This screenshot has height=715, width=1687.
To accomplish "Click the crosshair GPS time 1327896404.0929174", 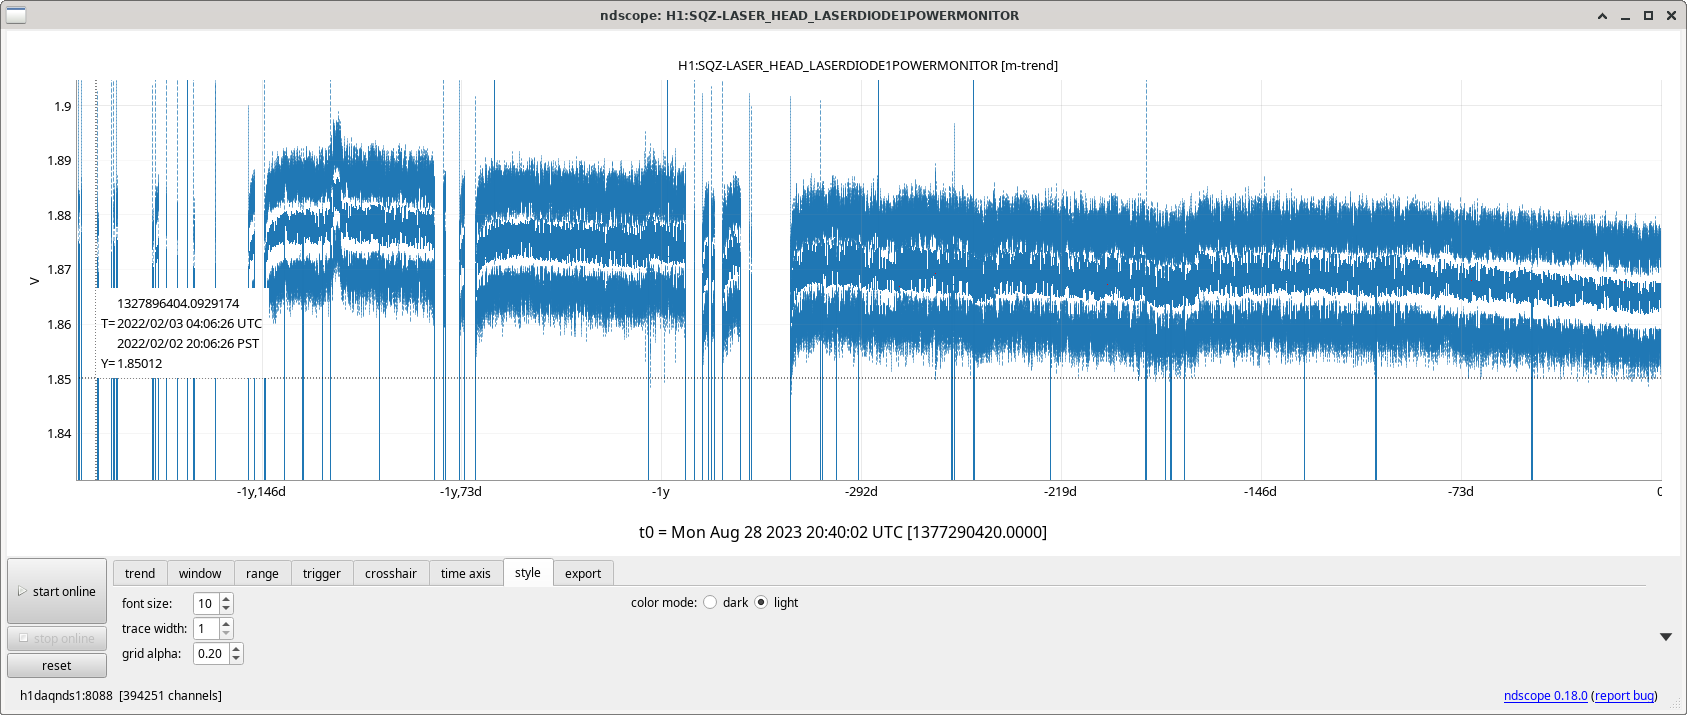I will pos(178,304).
